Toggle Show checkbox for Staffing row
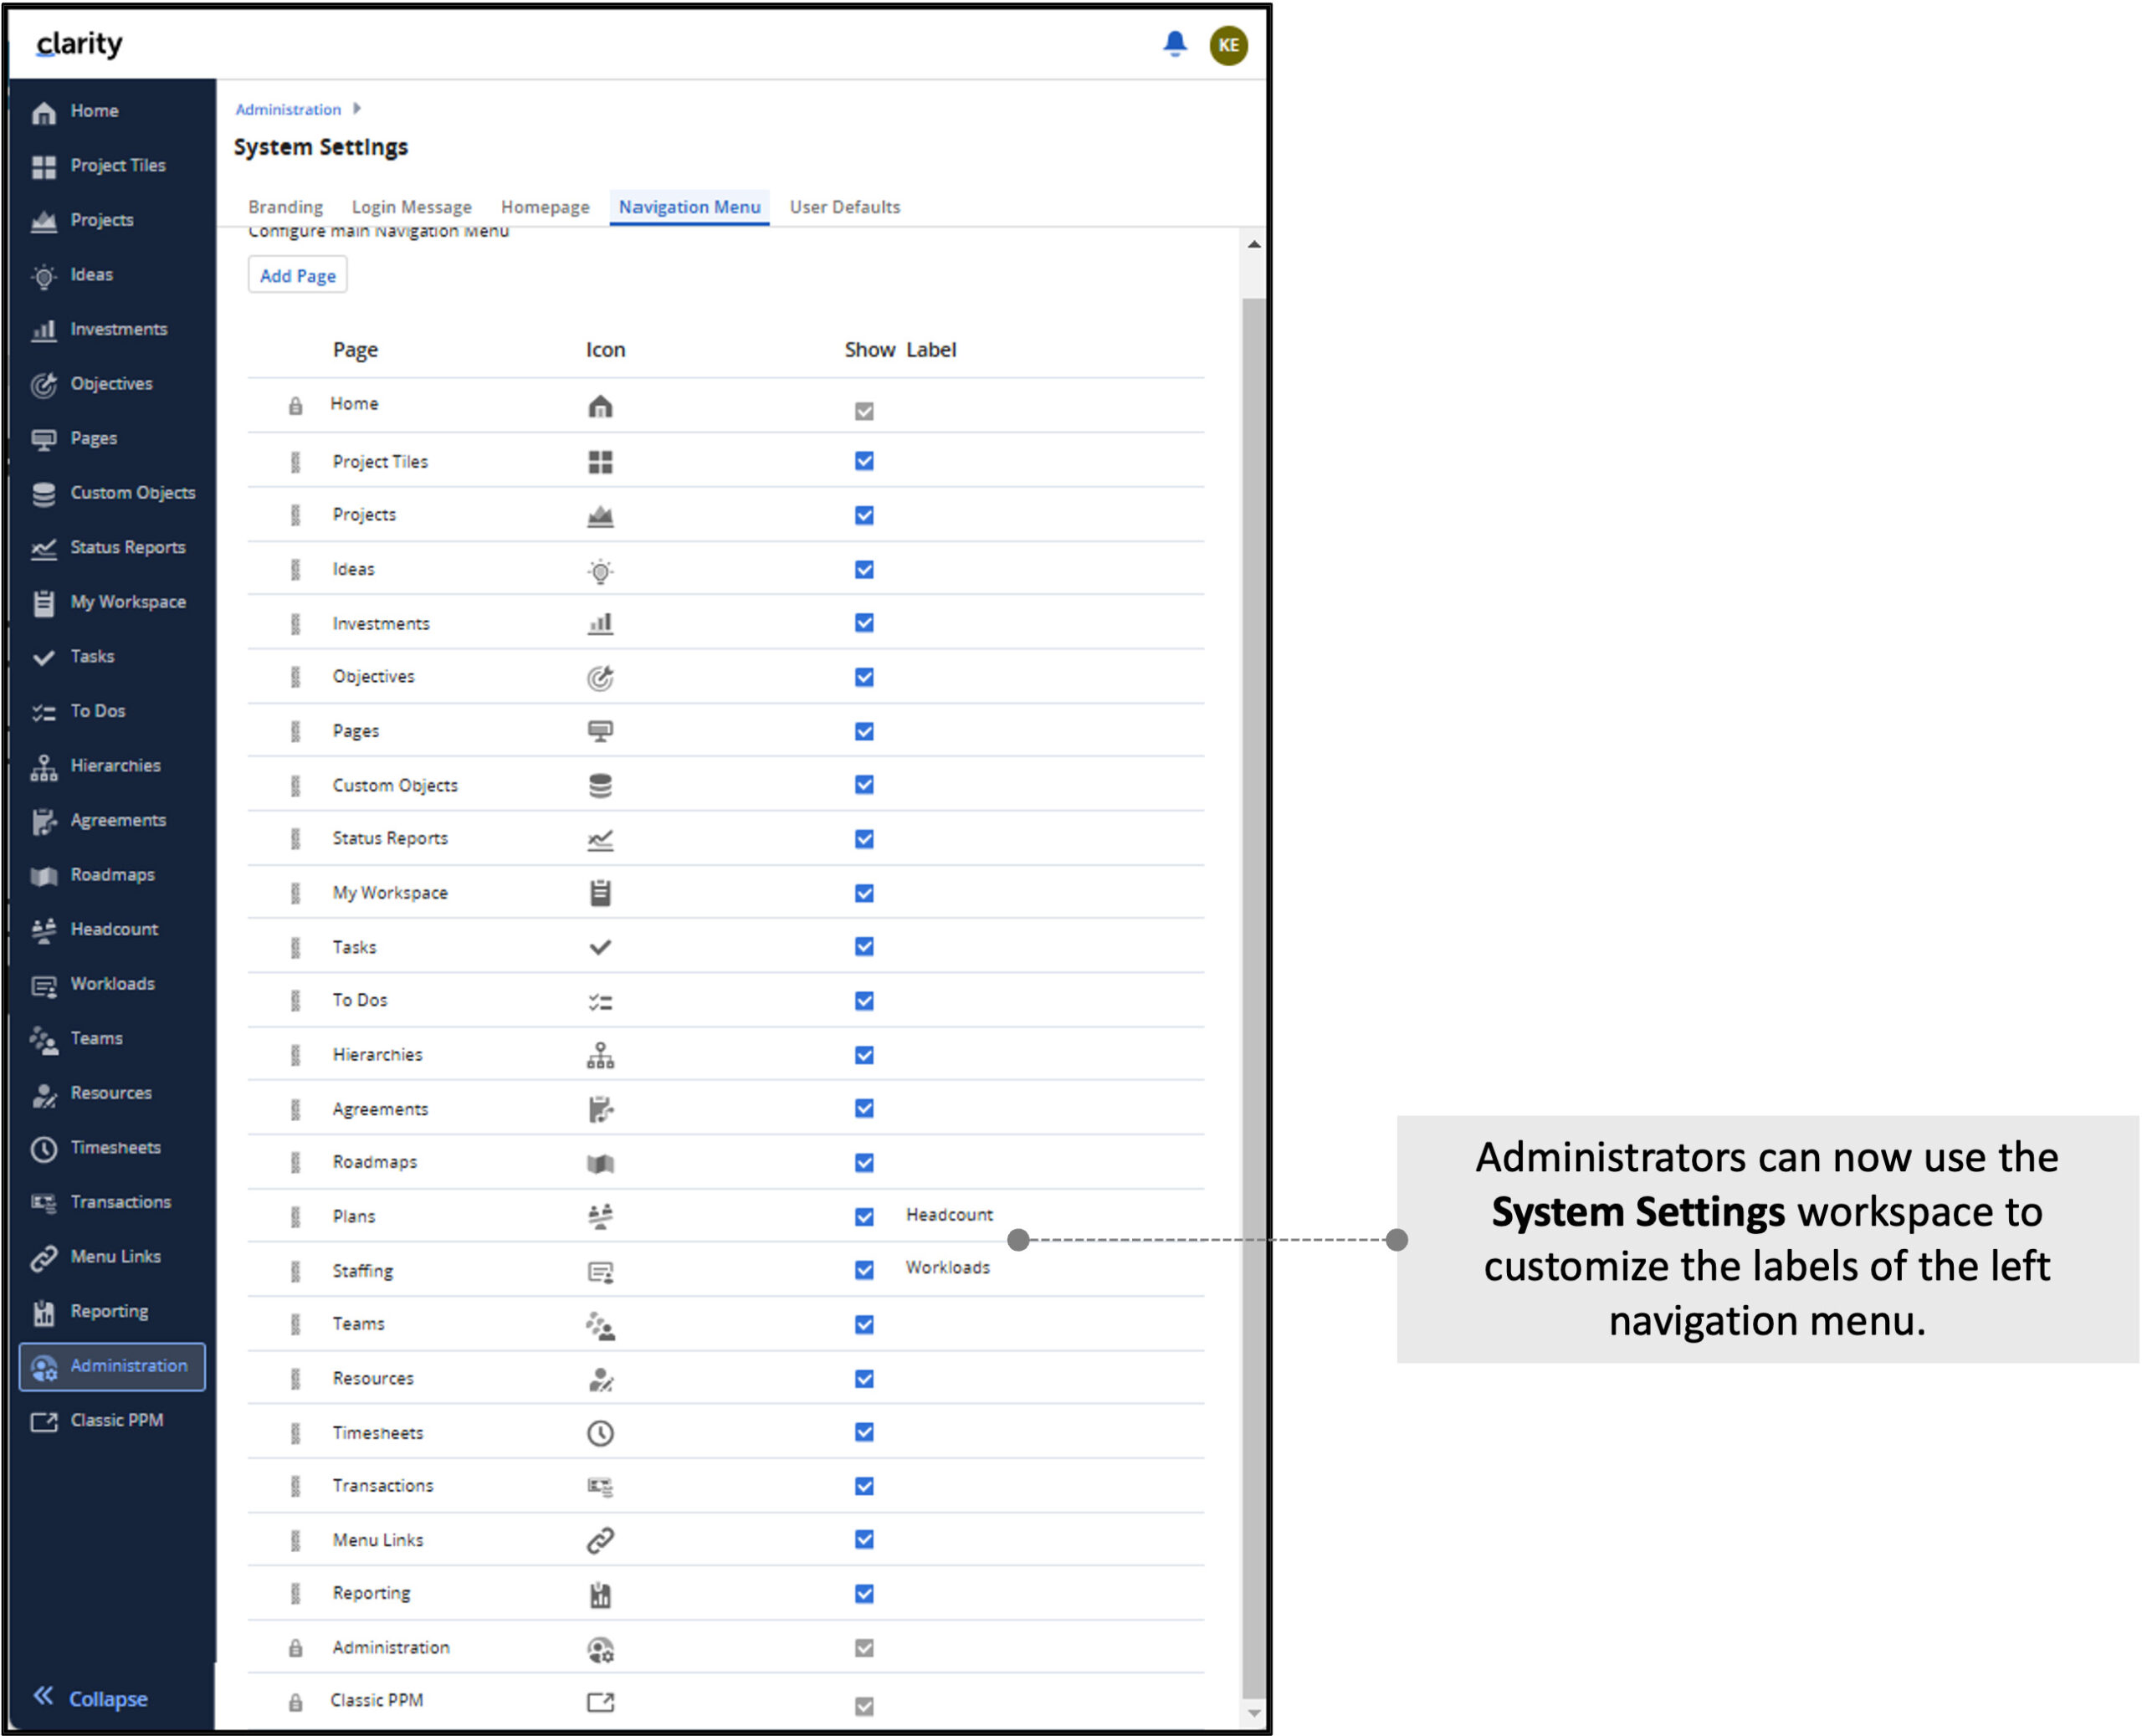The image size is (2142, 1736). 864,1270
